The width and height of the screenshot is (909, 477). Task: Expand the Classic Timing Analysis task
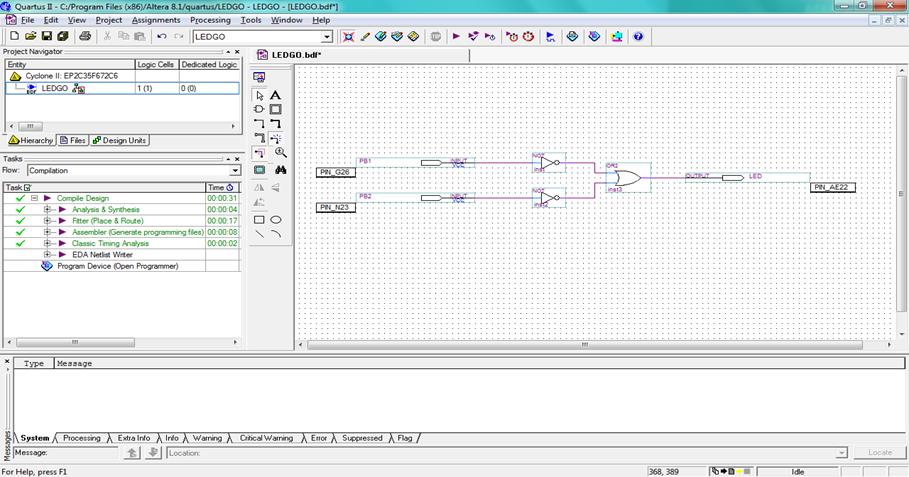point(48,243)
